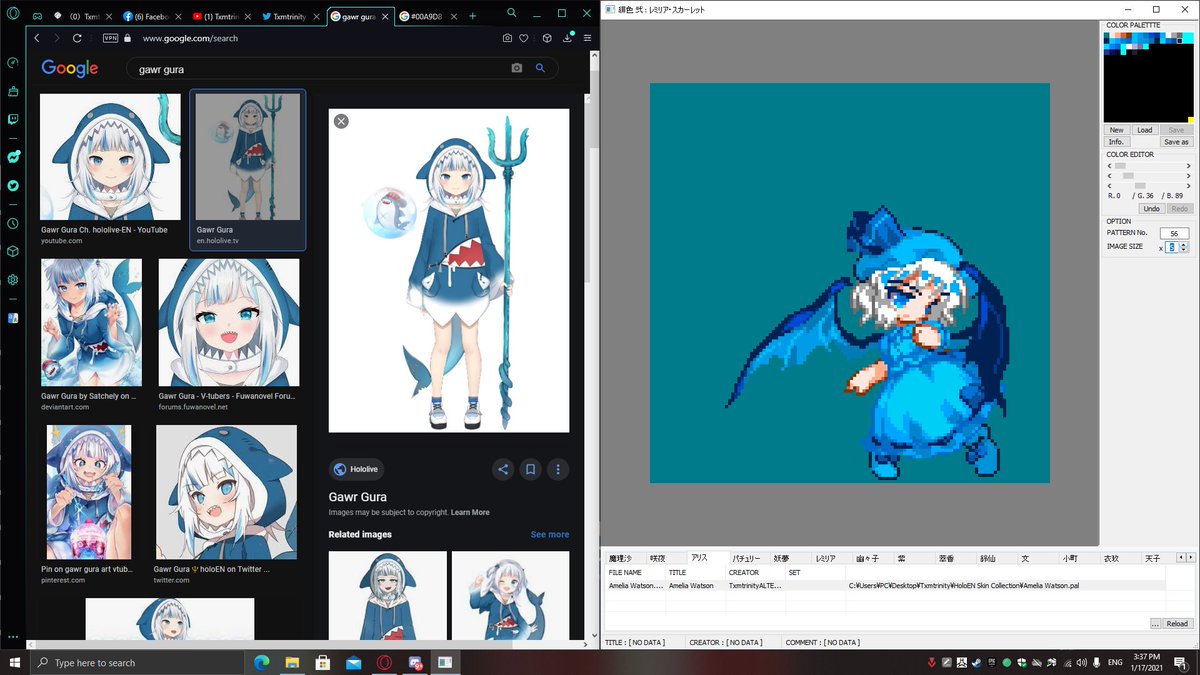Select yellow swatch in color palette
Screen dimensions: 1200x675
1191,120
